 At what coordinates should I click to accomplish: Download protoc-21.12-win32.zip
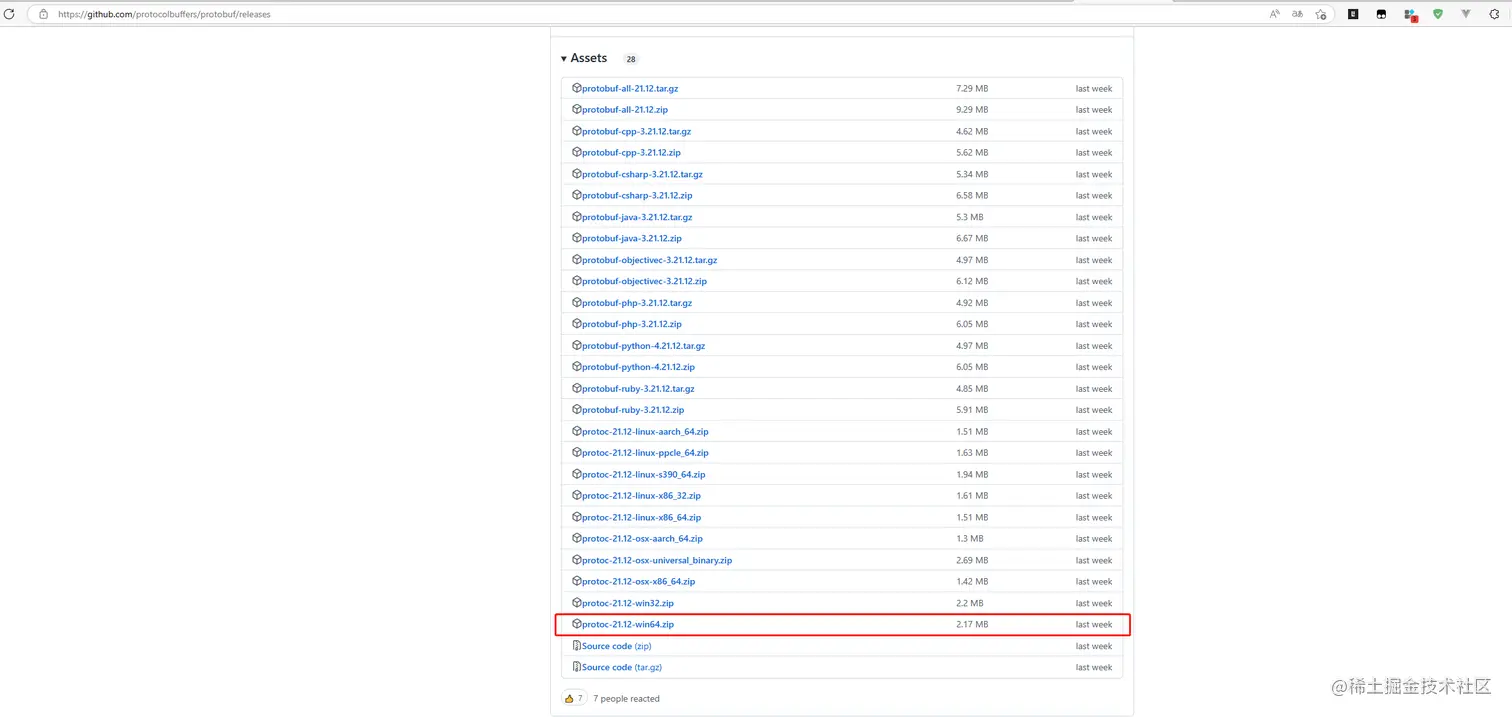628,604
